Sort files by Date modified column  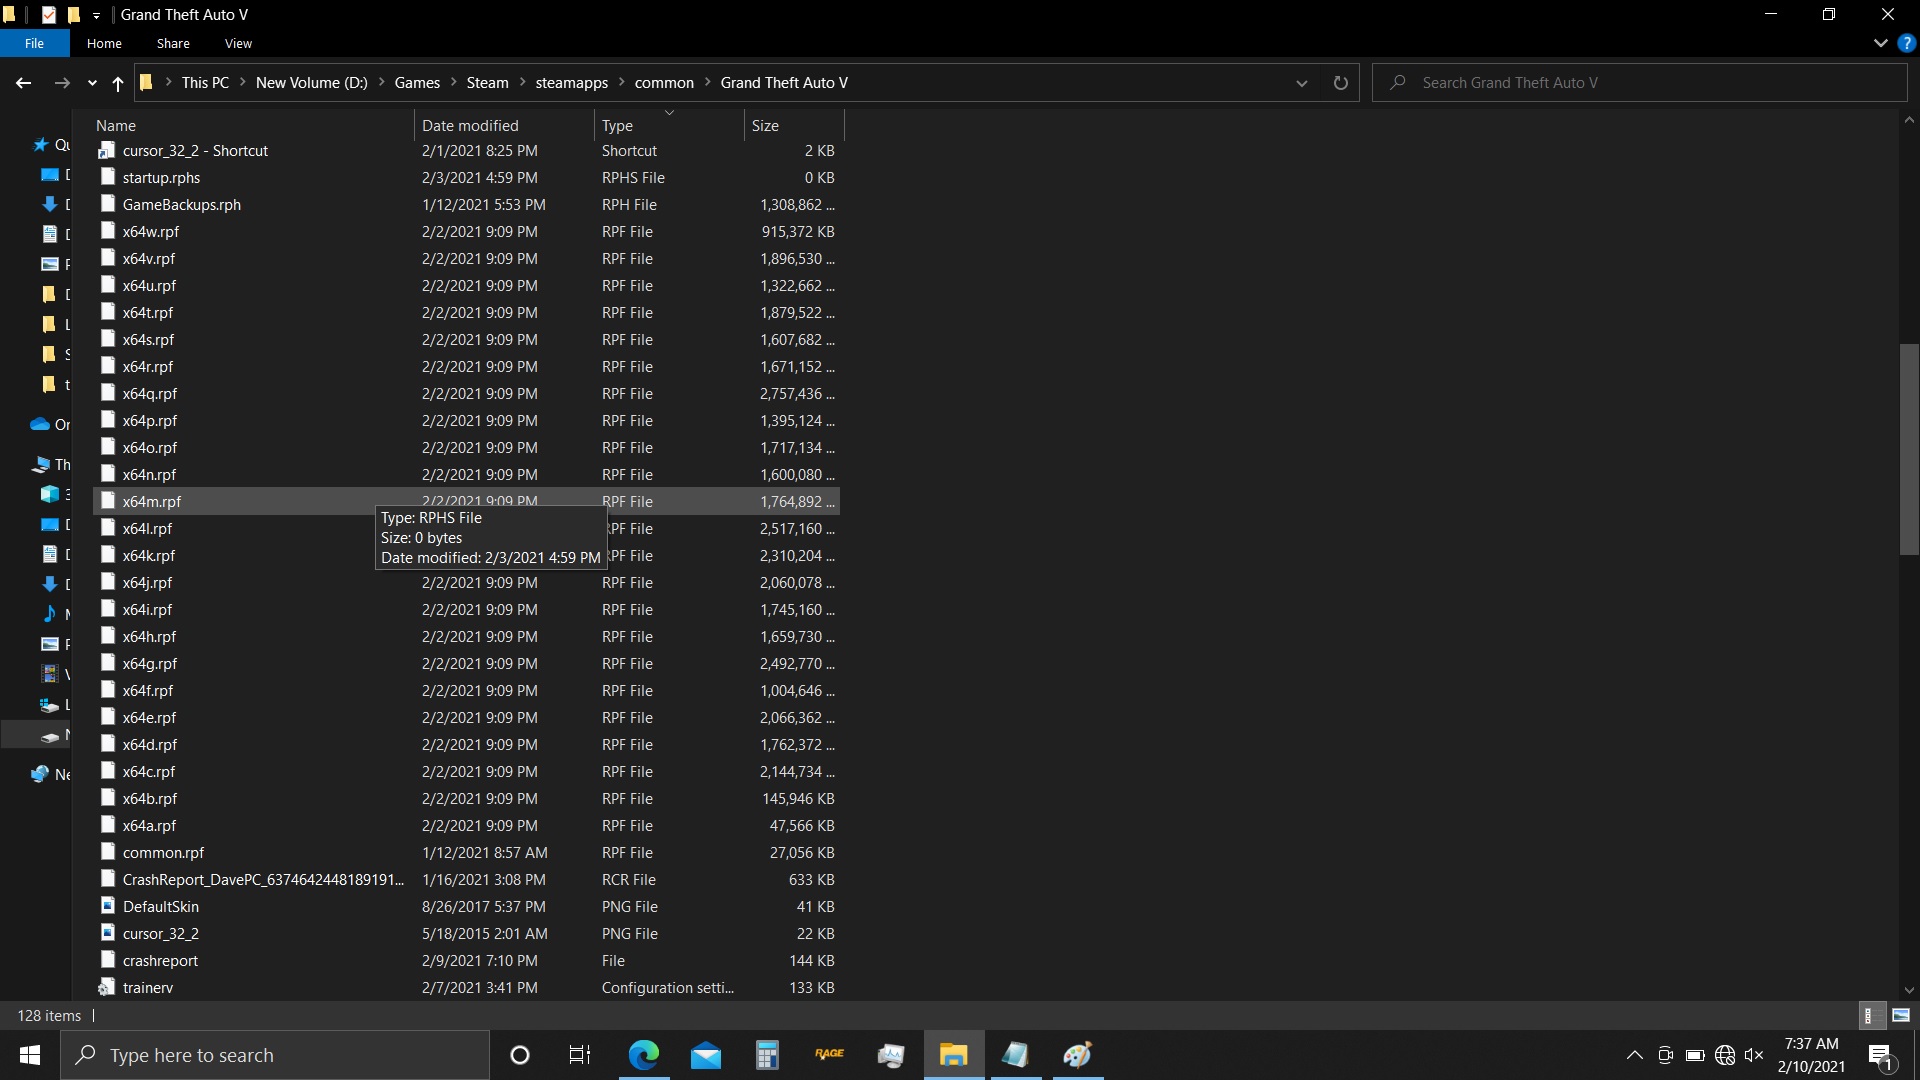(x=470, y=125)
